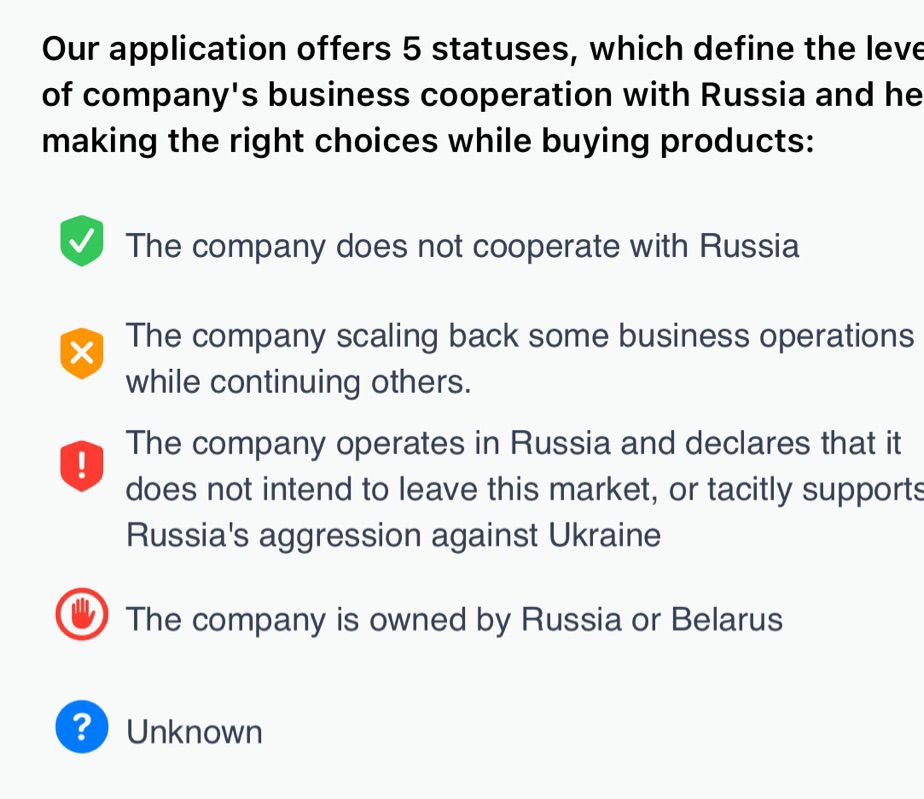The width and height of the screenshot is (924, 799).
Task: Select "The company operates in Russia and declares" line
Action: (x=513, y=443)
